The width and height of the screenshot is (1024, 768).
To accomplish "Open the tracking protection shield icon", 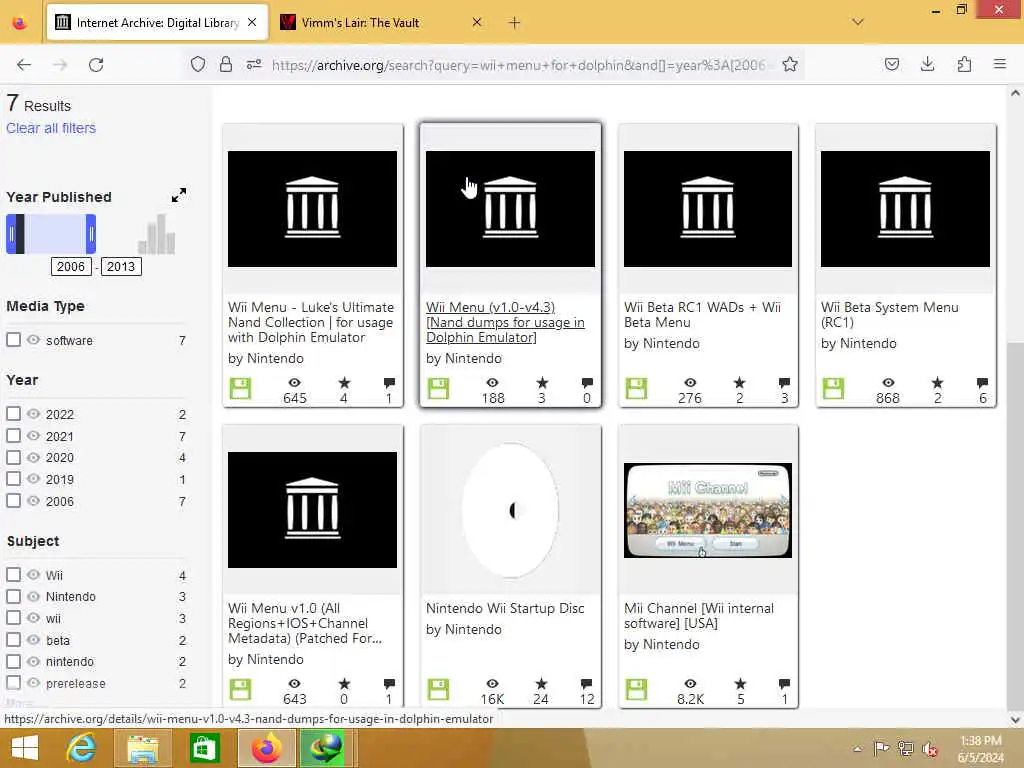I will [x=198, y=64].
